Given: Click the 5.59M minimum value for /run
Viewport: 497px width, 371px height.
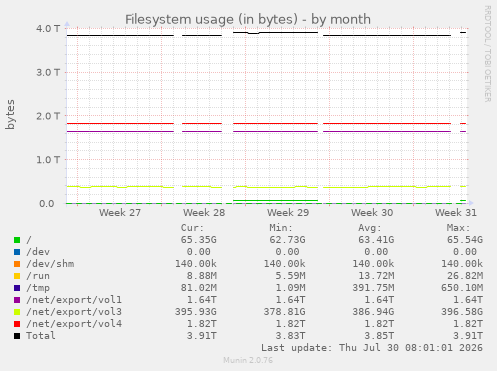Looking at the screenshot, I should [290, 276].
